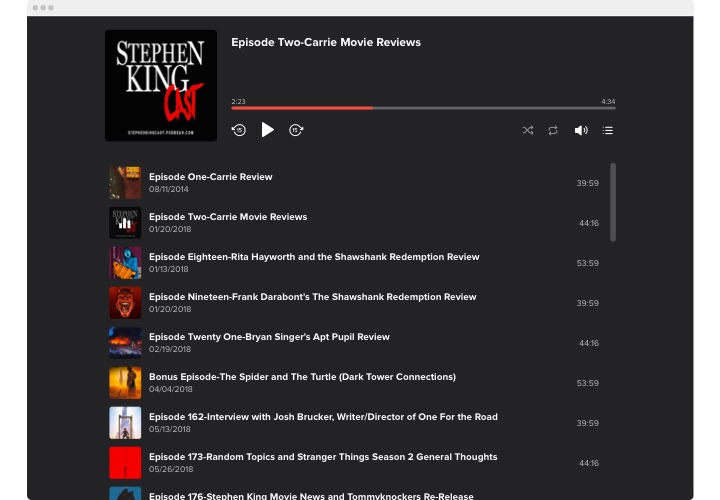Image resolution: width=720 pixels, height=500 pixels.
Task: Click the episode list scrollbar
Action: (x=613, y=202)
